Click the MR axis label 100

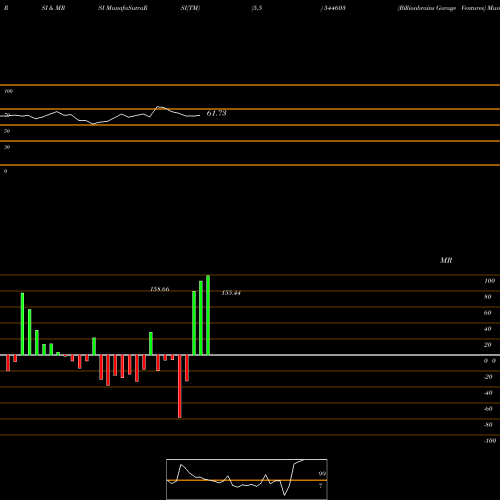point(489,281)
